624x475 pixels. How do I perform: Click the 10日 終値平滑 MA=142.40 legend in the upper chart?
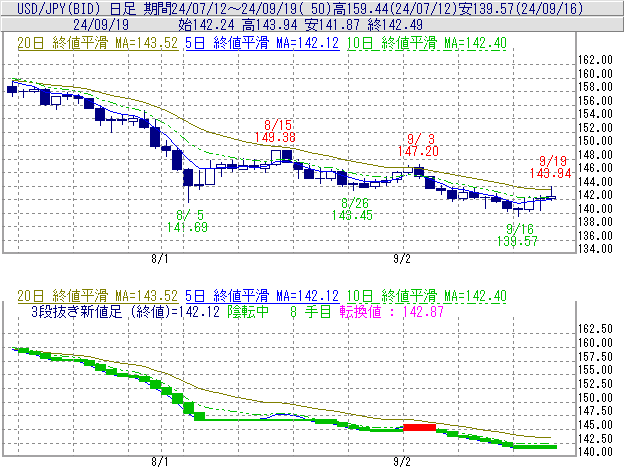coord(427,43)
